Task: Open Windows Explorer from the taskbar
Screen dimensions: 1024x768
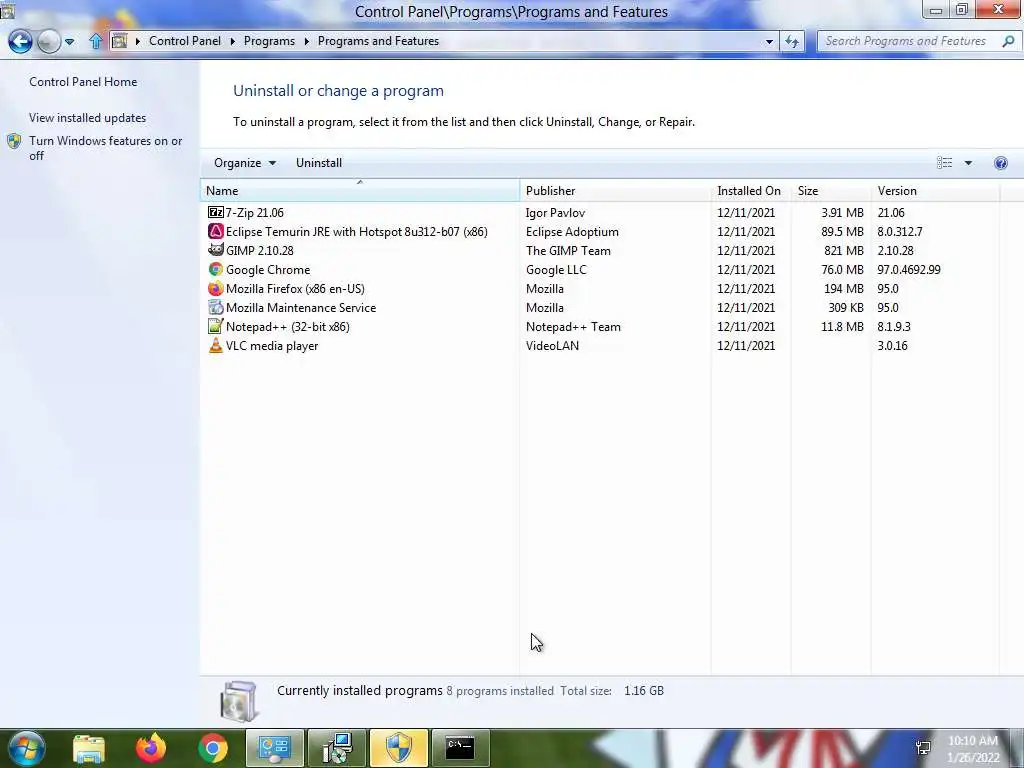Action: [x=89, y=748]
